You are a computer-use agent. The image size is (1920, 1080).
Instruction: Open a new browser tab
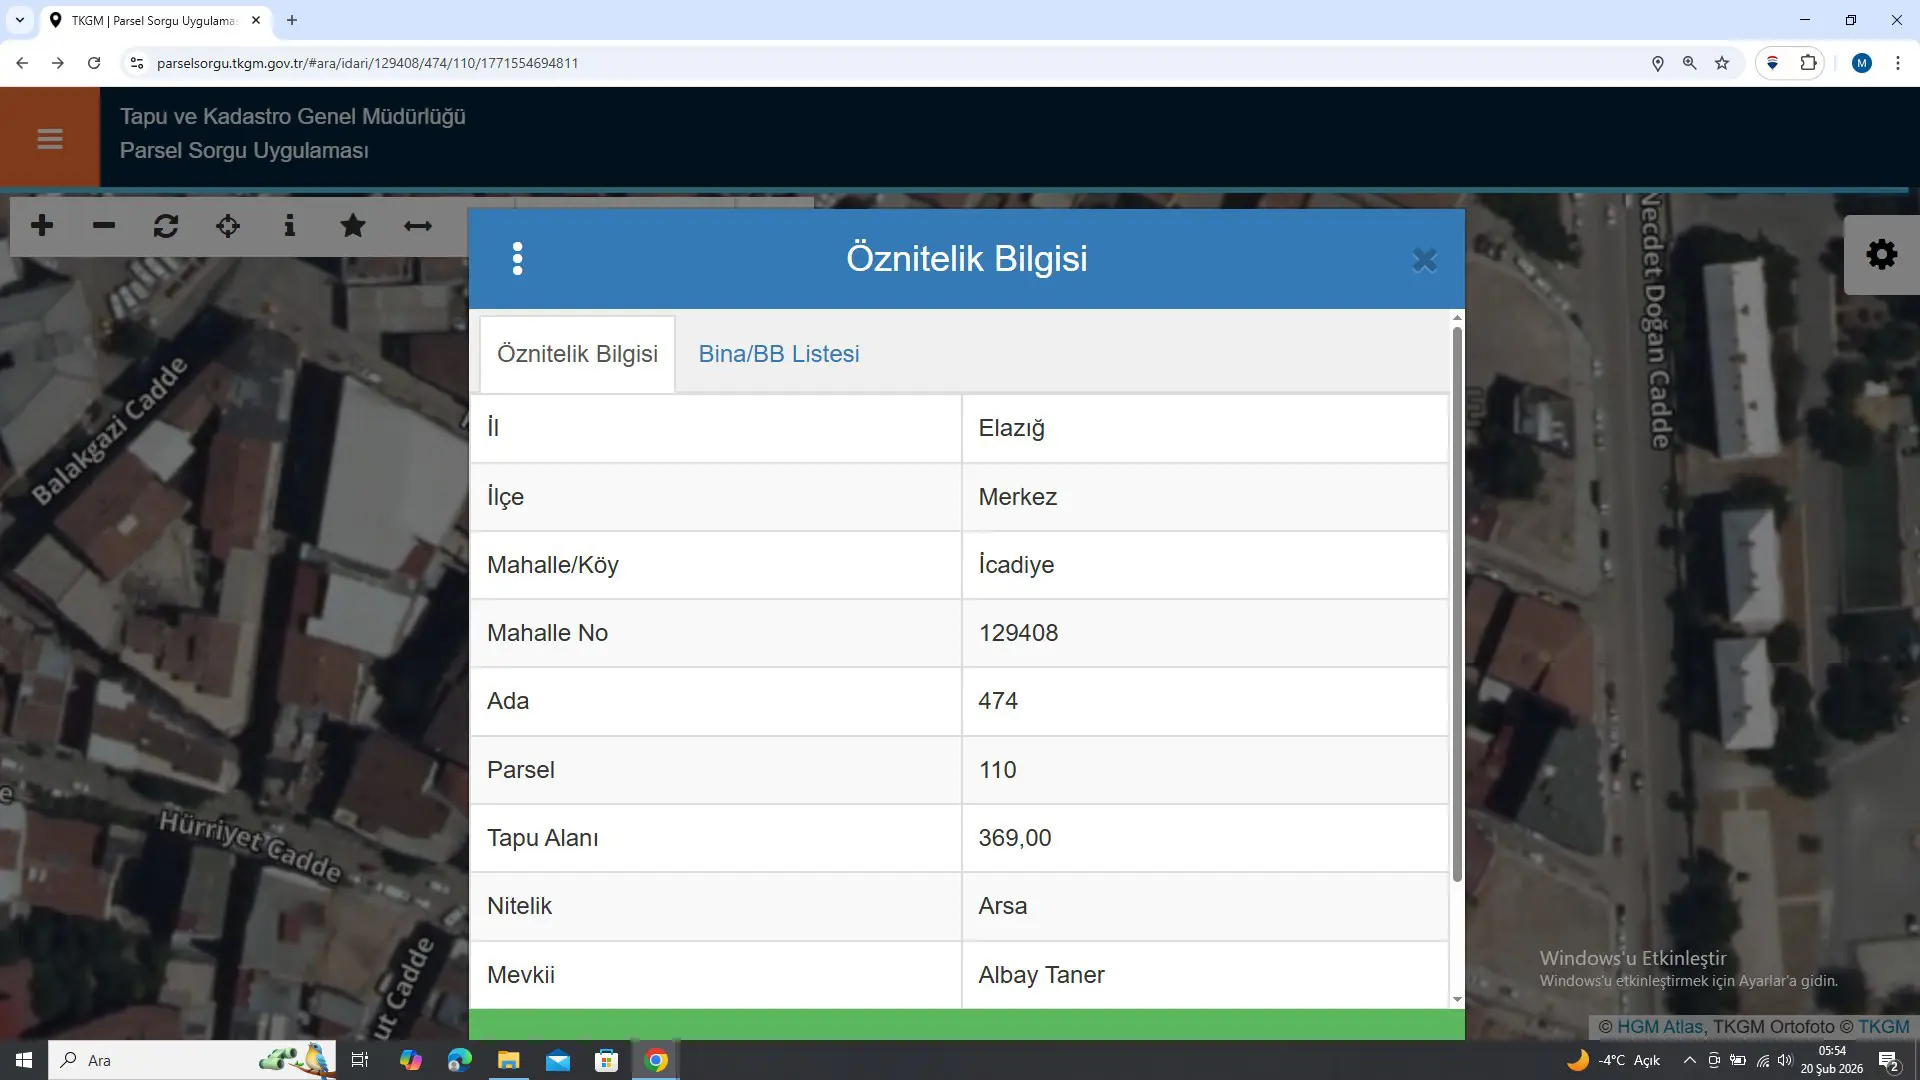click(x=292, y=20)
